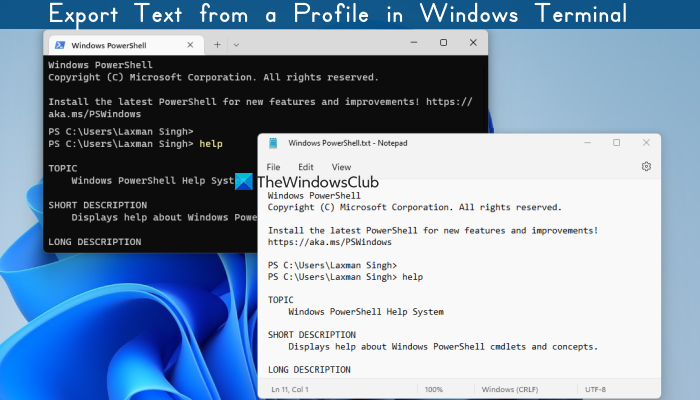Screen dimensions: 700x400
Task: Click Windows (CRLF) line ending indicator
Action: (x=510, y=389)
